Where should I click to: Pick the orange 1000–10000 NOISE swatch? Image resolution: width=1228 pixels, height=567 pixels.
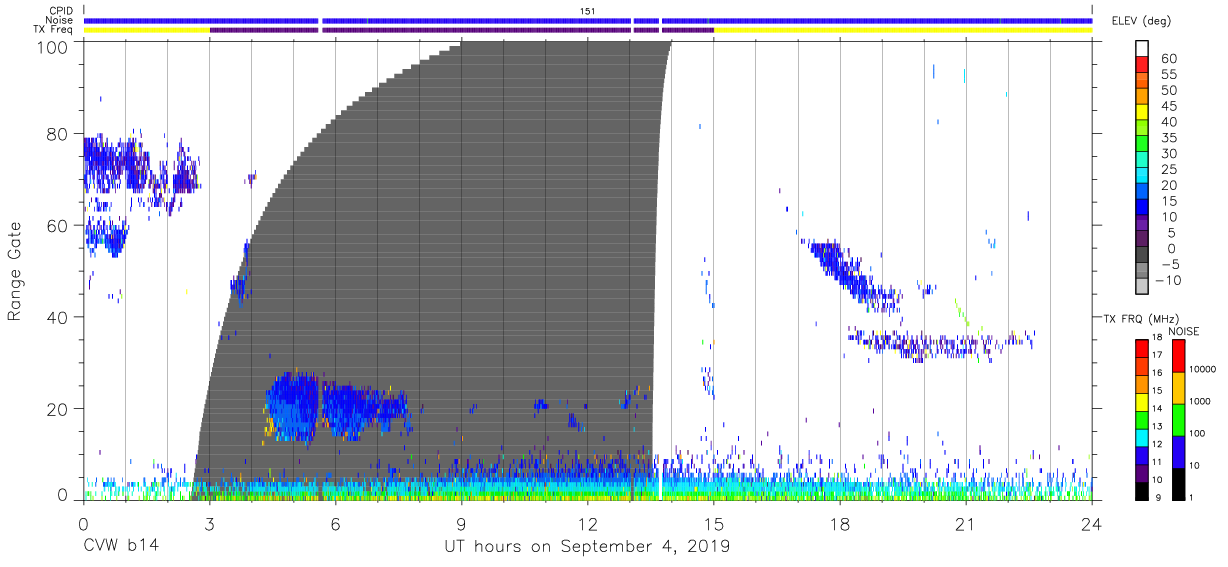1177,388
